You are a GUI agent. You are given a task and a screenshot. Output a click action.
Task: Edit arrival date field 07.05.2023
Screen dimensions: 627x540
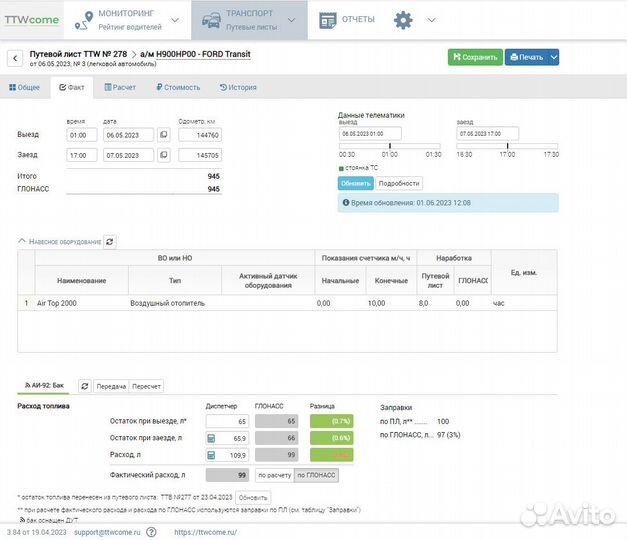pyautogui.click(x=128, y=155)
